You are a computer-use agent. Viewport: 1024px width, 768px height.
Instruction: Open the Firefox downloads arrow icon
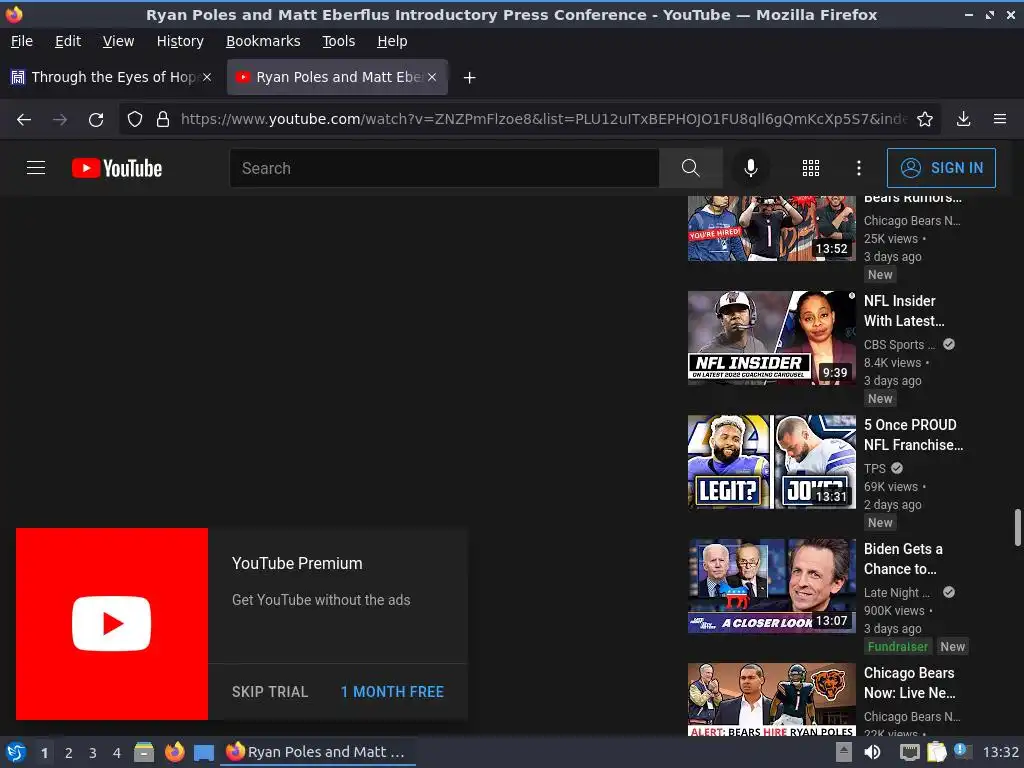coord(963,120)
